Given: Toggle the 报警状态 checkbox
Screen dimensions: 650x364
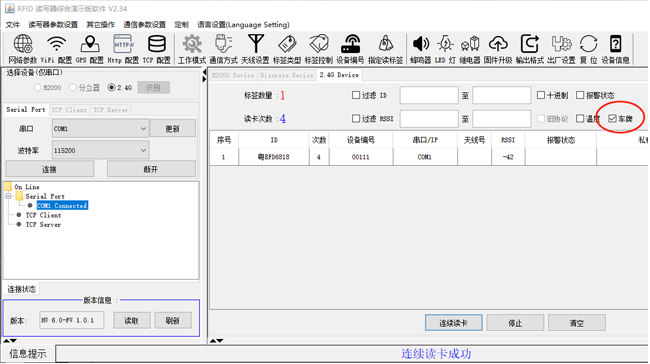Looking at the screenshot, I should [x=580, y=95].
